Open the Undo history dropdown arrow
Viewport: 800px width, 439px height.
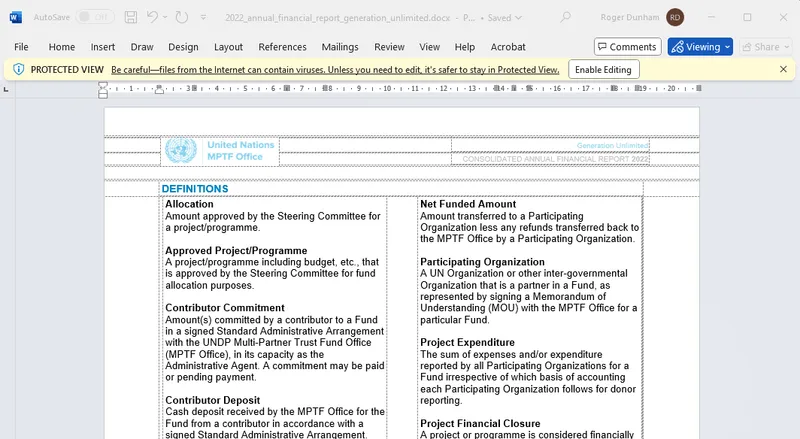click(165, 17)
